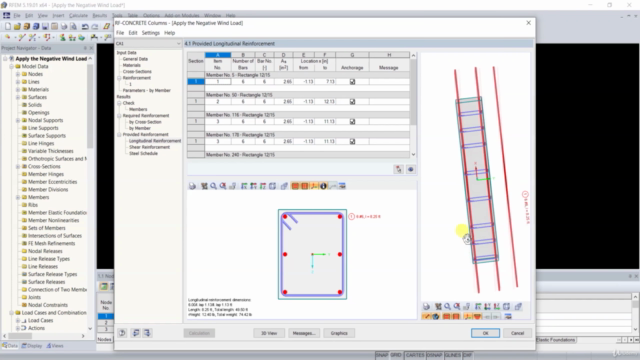Click view in X direction icon in cross-section toolbar
The width and height of the screenshot is (640, 360).
pos(244,186)
